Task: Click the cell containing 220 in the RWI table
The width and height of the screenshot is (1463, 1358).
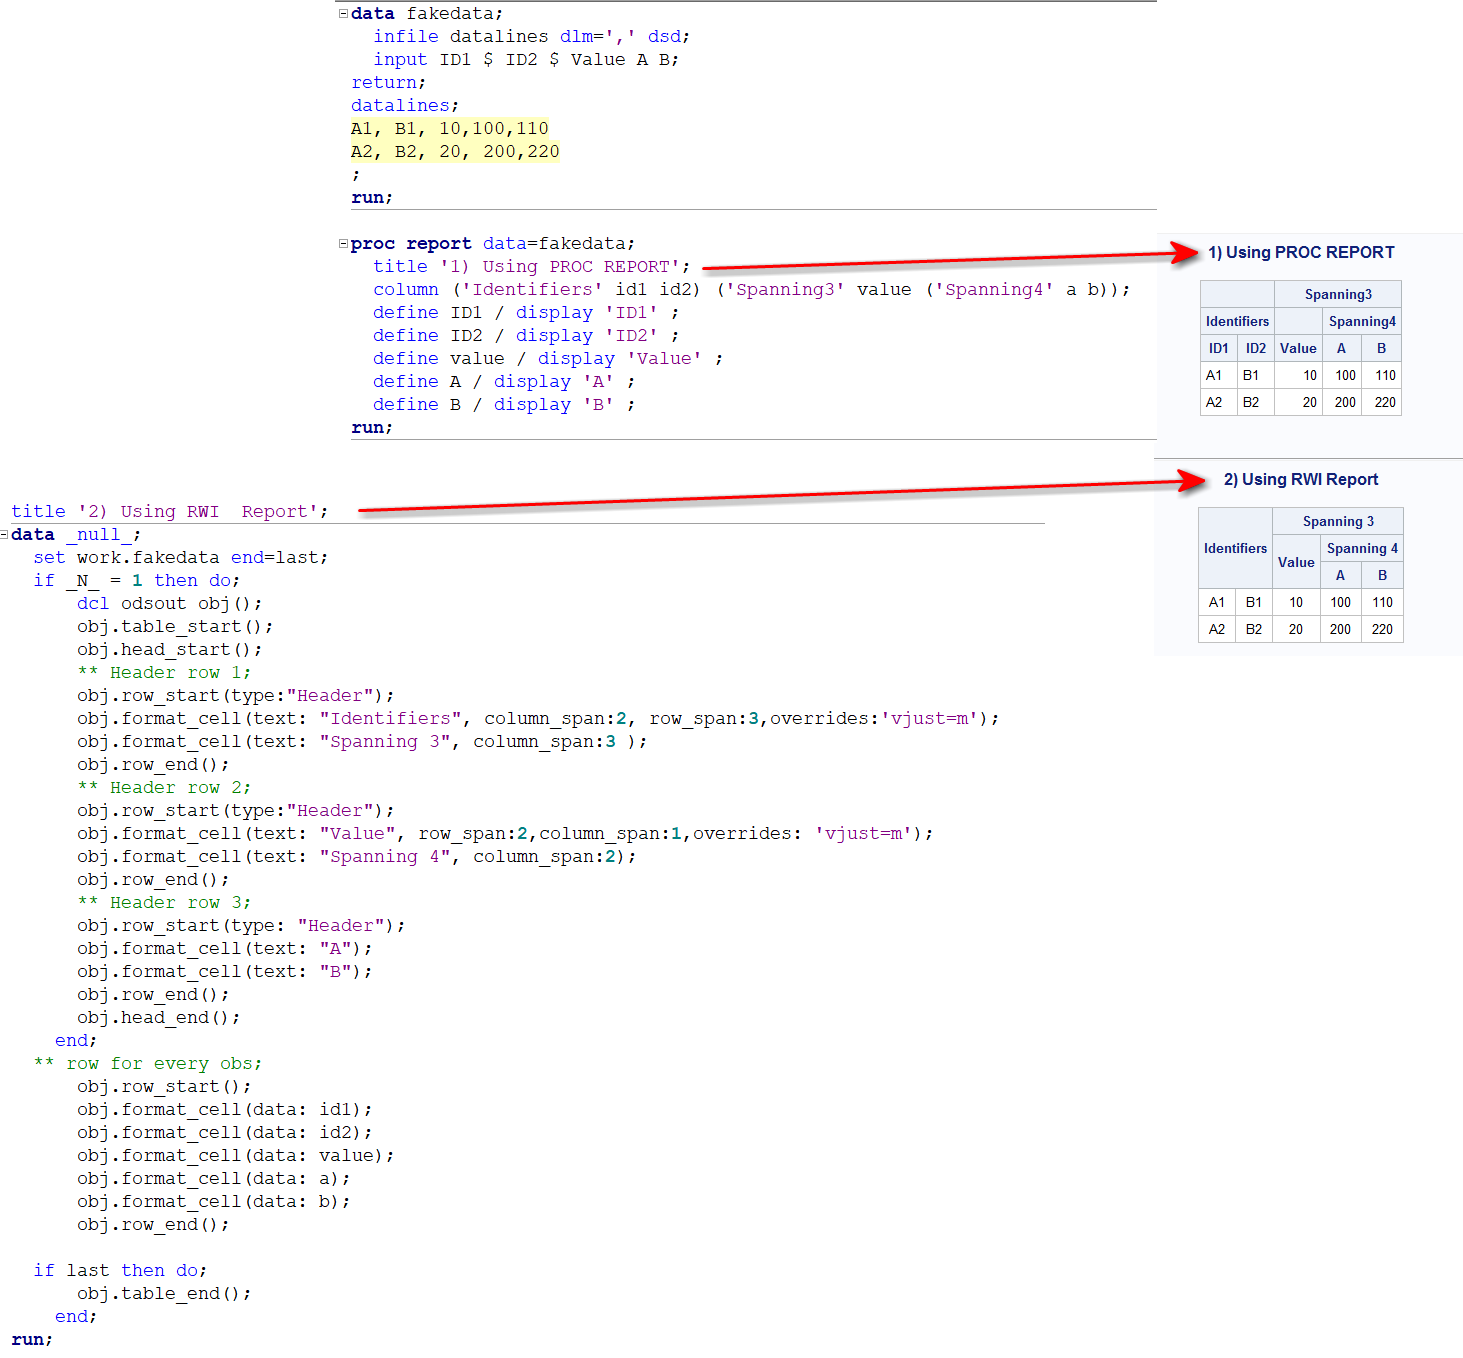Action: click(1382, 629)
